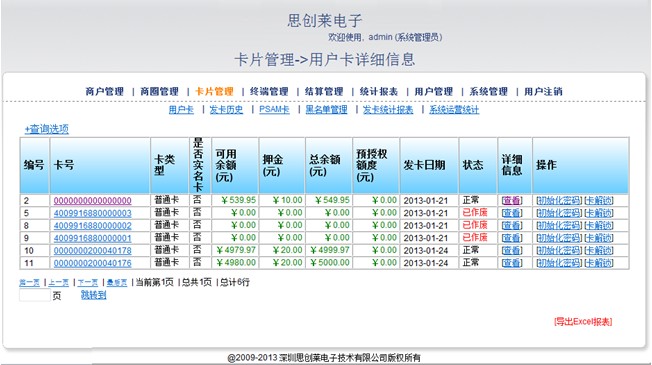Open card number 4009916880000003
This screenshot has width=652, height=365.
pos(93,213)
